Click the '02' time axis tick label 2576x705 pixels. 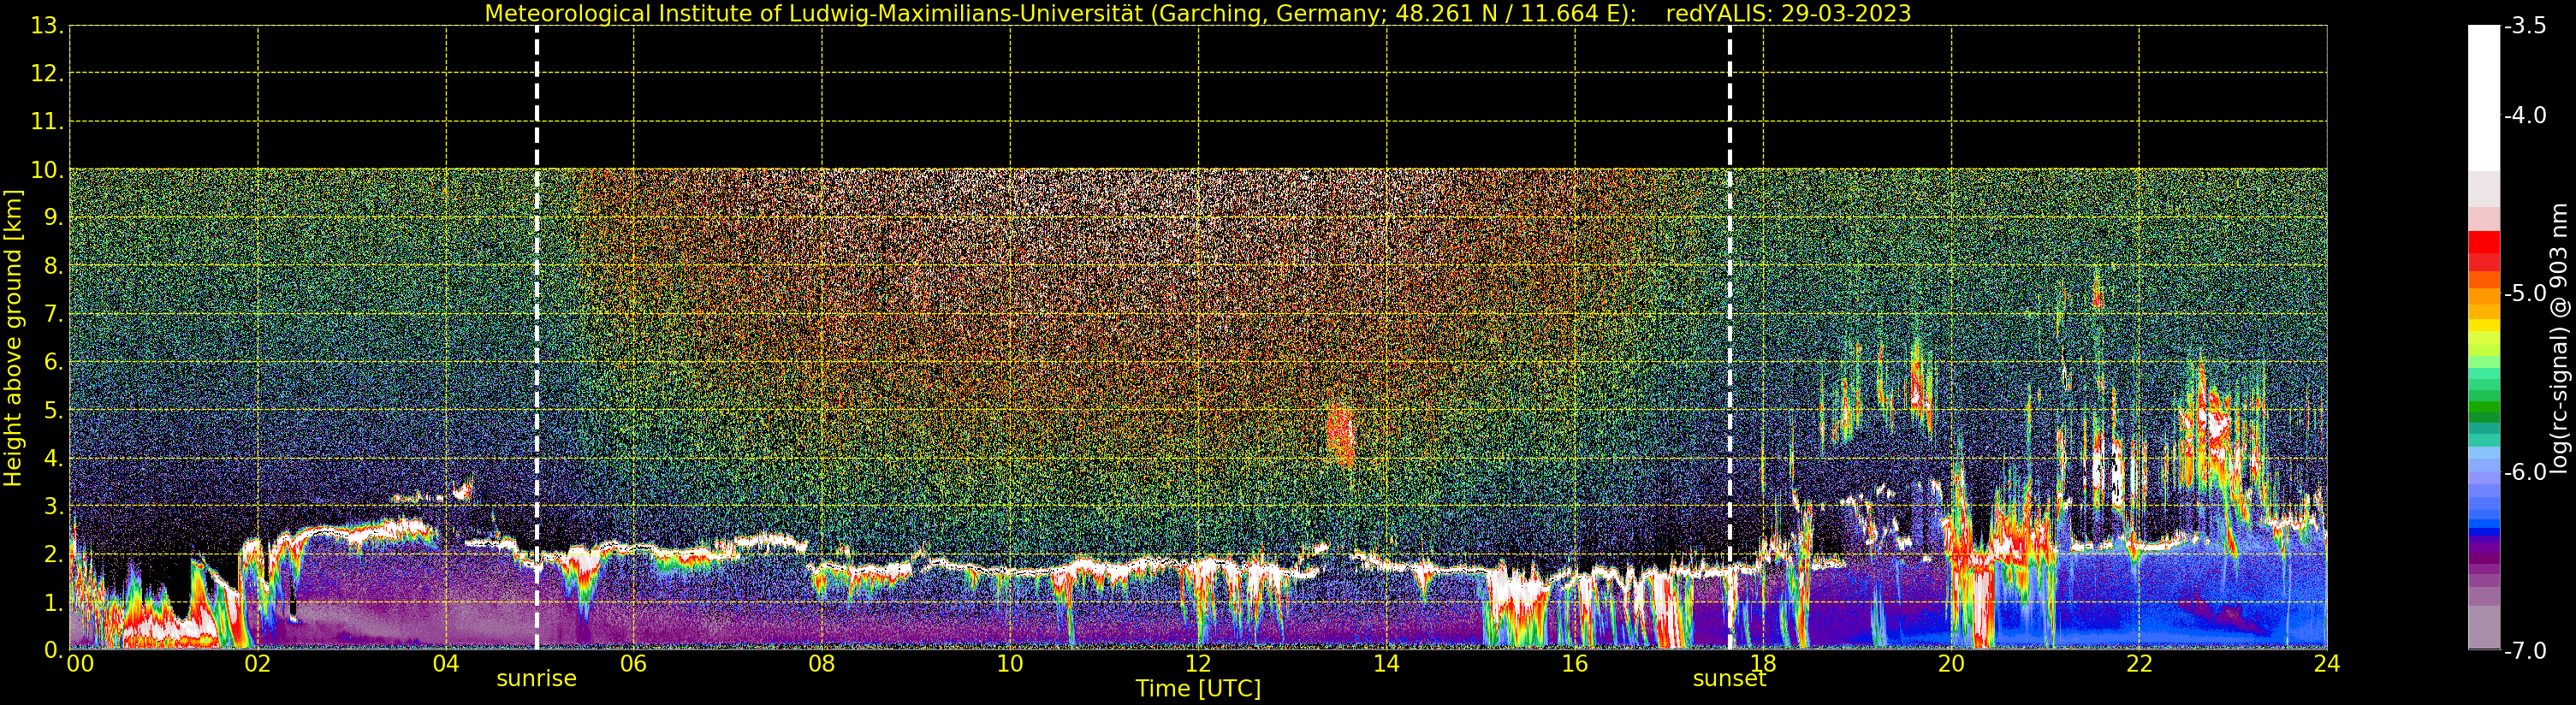pyautogui.click(x=257, y=664)
